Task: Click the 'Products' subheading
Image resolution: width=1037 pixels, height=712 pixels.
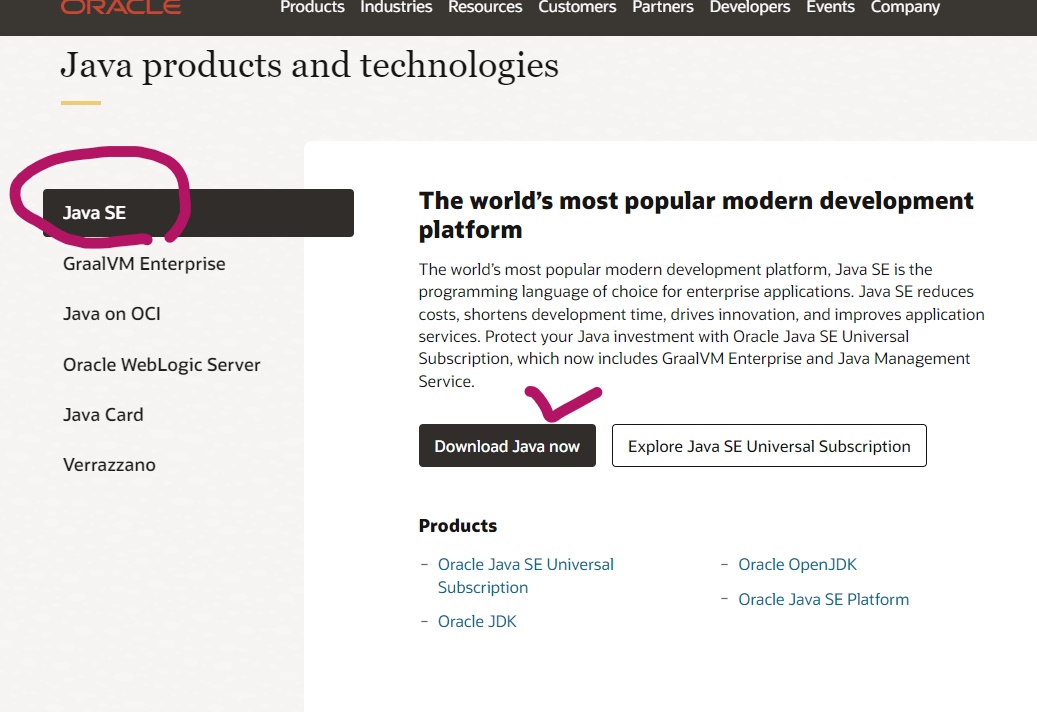Action: [x=458, y=526]
